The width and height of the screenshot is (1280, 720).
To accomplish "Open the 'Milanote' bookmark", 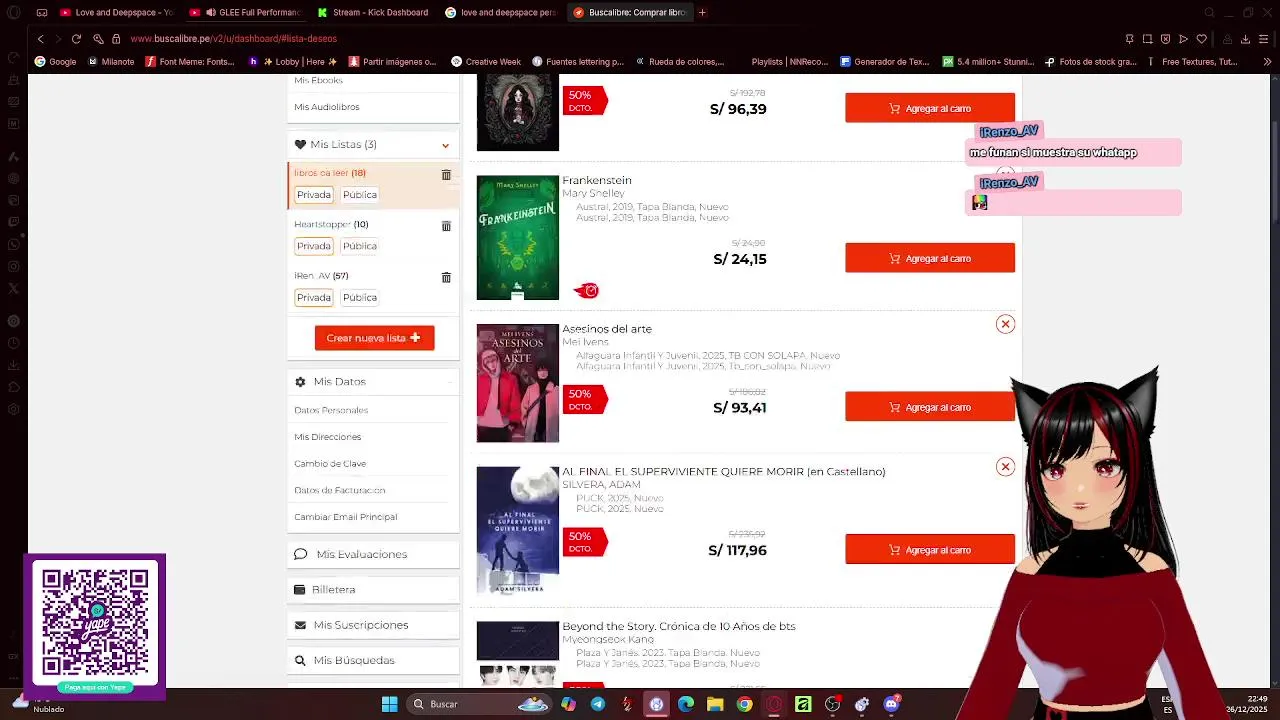I will click(x=110, y=62).
